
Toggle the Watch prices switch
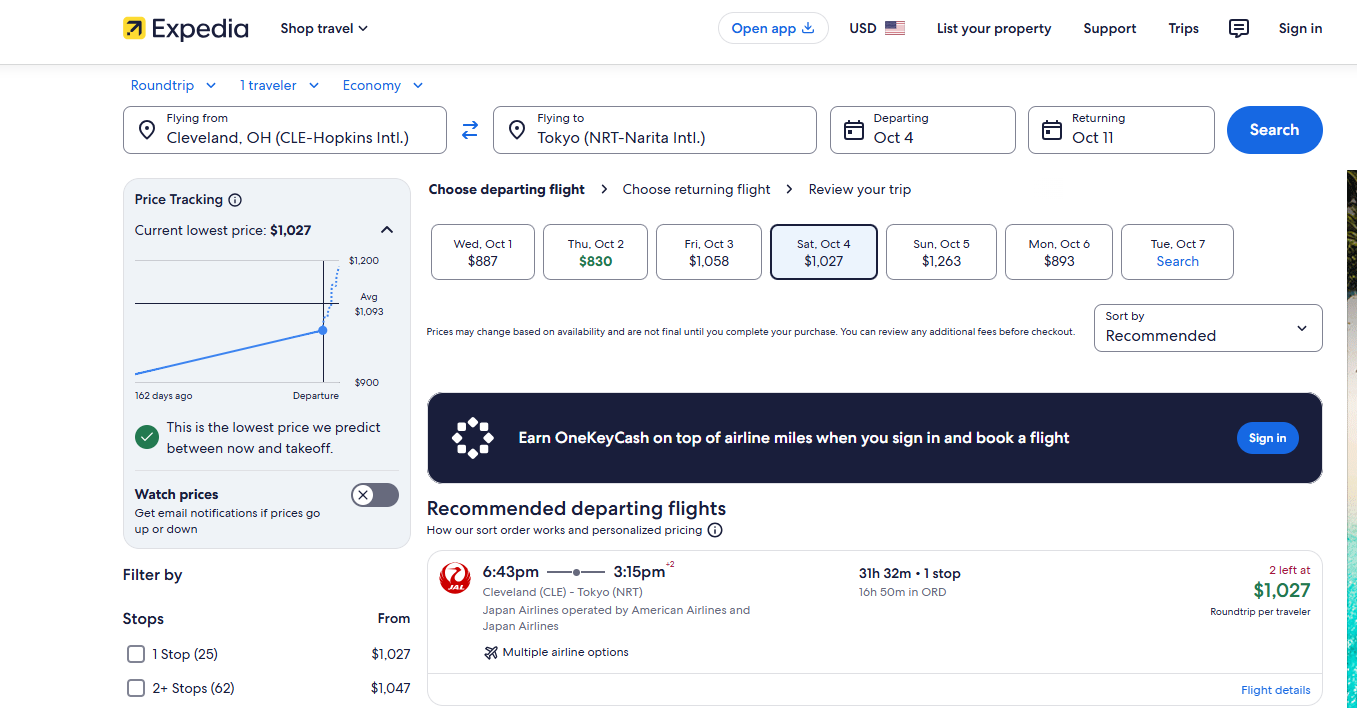375,495
